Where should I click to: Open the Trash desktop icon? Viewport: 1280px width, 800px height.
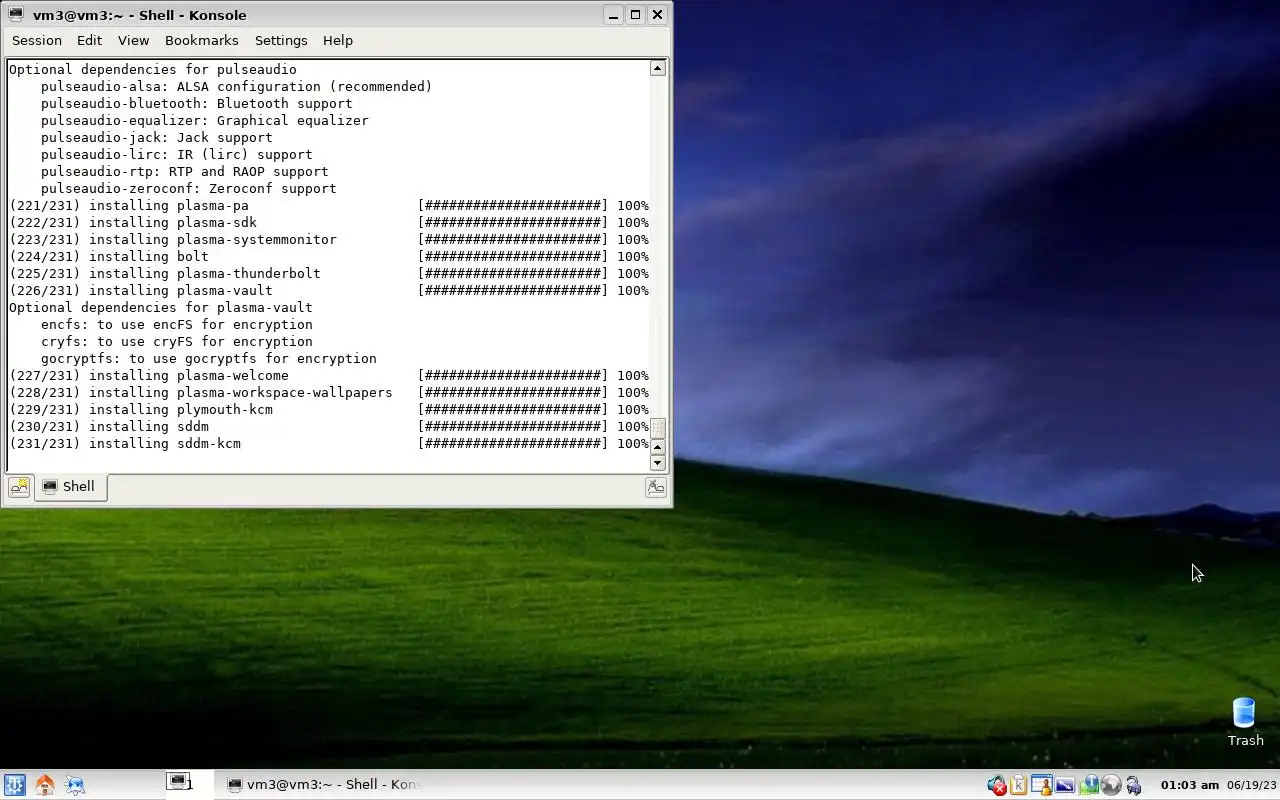click(1245, 722)
